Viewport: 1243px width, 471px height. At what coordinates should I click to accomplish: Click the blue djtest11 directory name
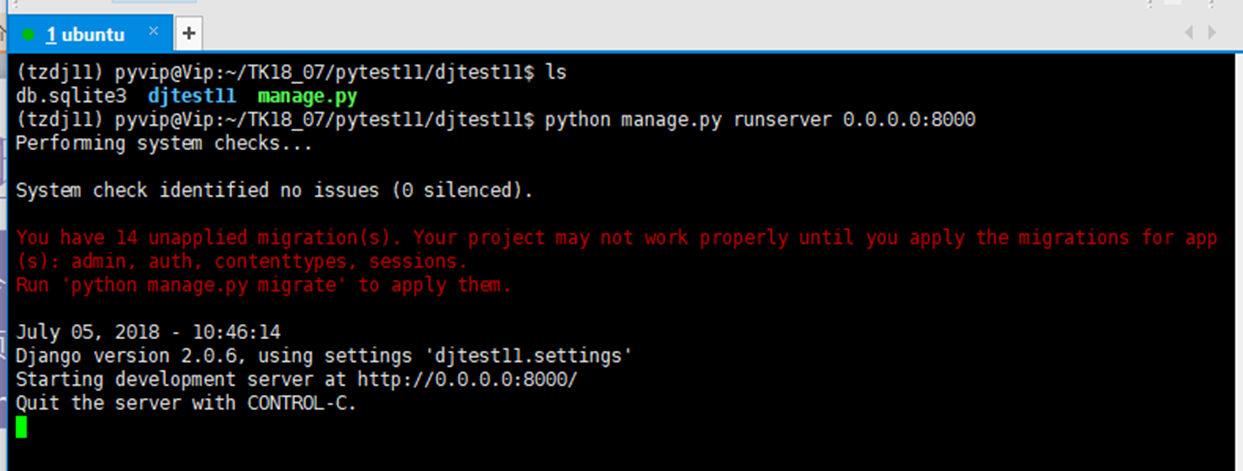192,96
